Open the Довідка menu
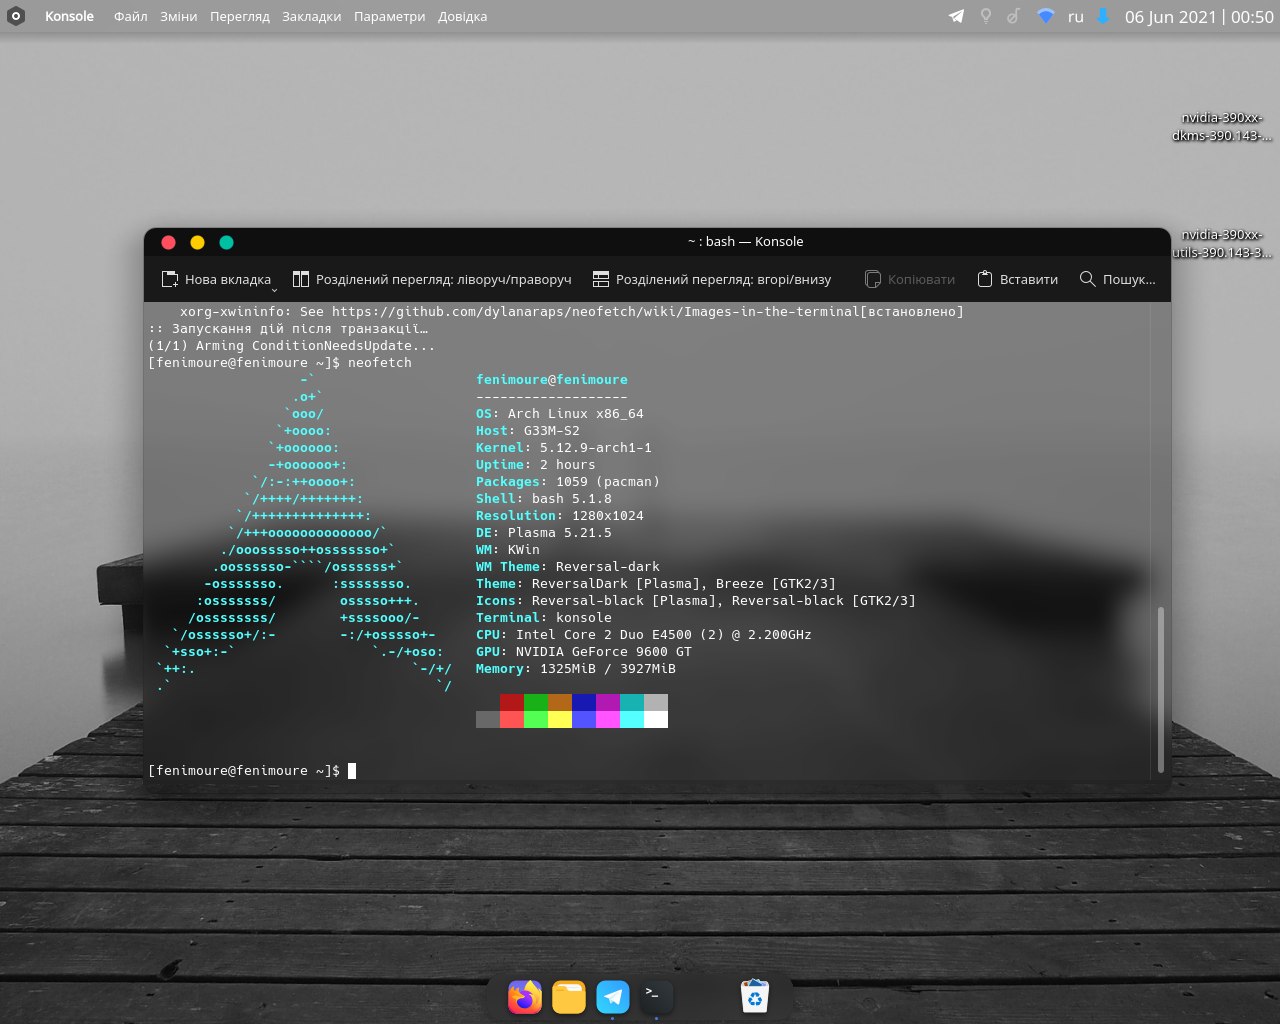This screenshot has width=1280, height=1024. (462, 16)
